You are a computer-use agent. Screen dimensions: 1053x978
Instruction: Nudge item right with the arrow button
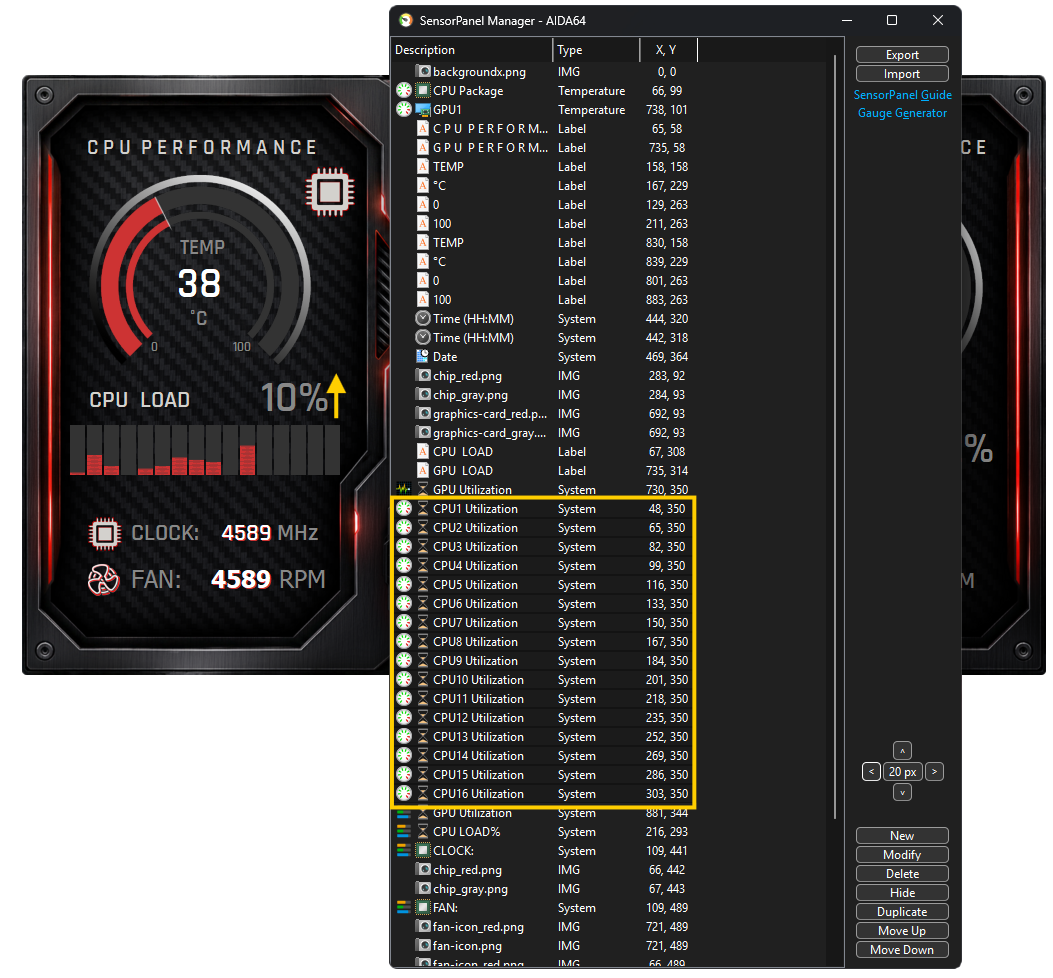coord(934,772)
